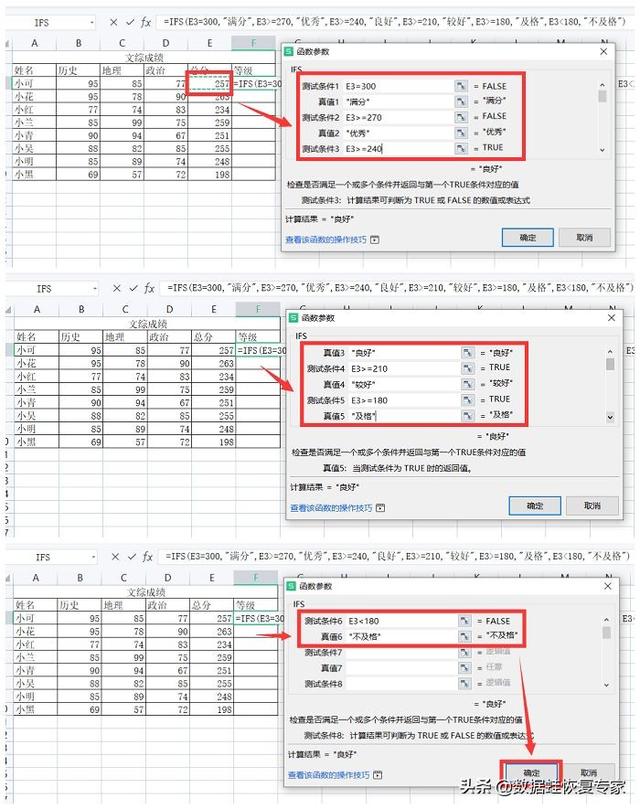Open 查看该函数的操作技巧 link in 测试条件1 dialog
The image size is (640, 809).
coord(326,240)
